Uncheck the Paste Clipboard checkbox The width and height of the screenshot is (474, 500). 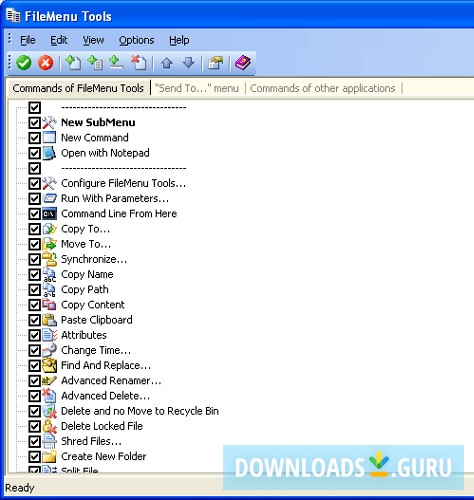tap(34, 320)
